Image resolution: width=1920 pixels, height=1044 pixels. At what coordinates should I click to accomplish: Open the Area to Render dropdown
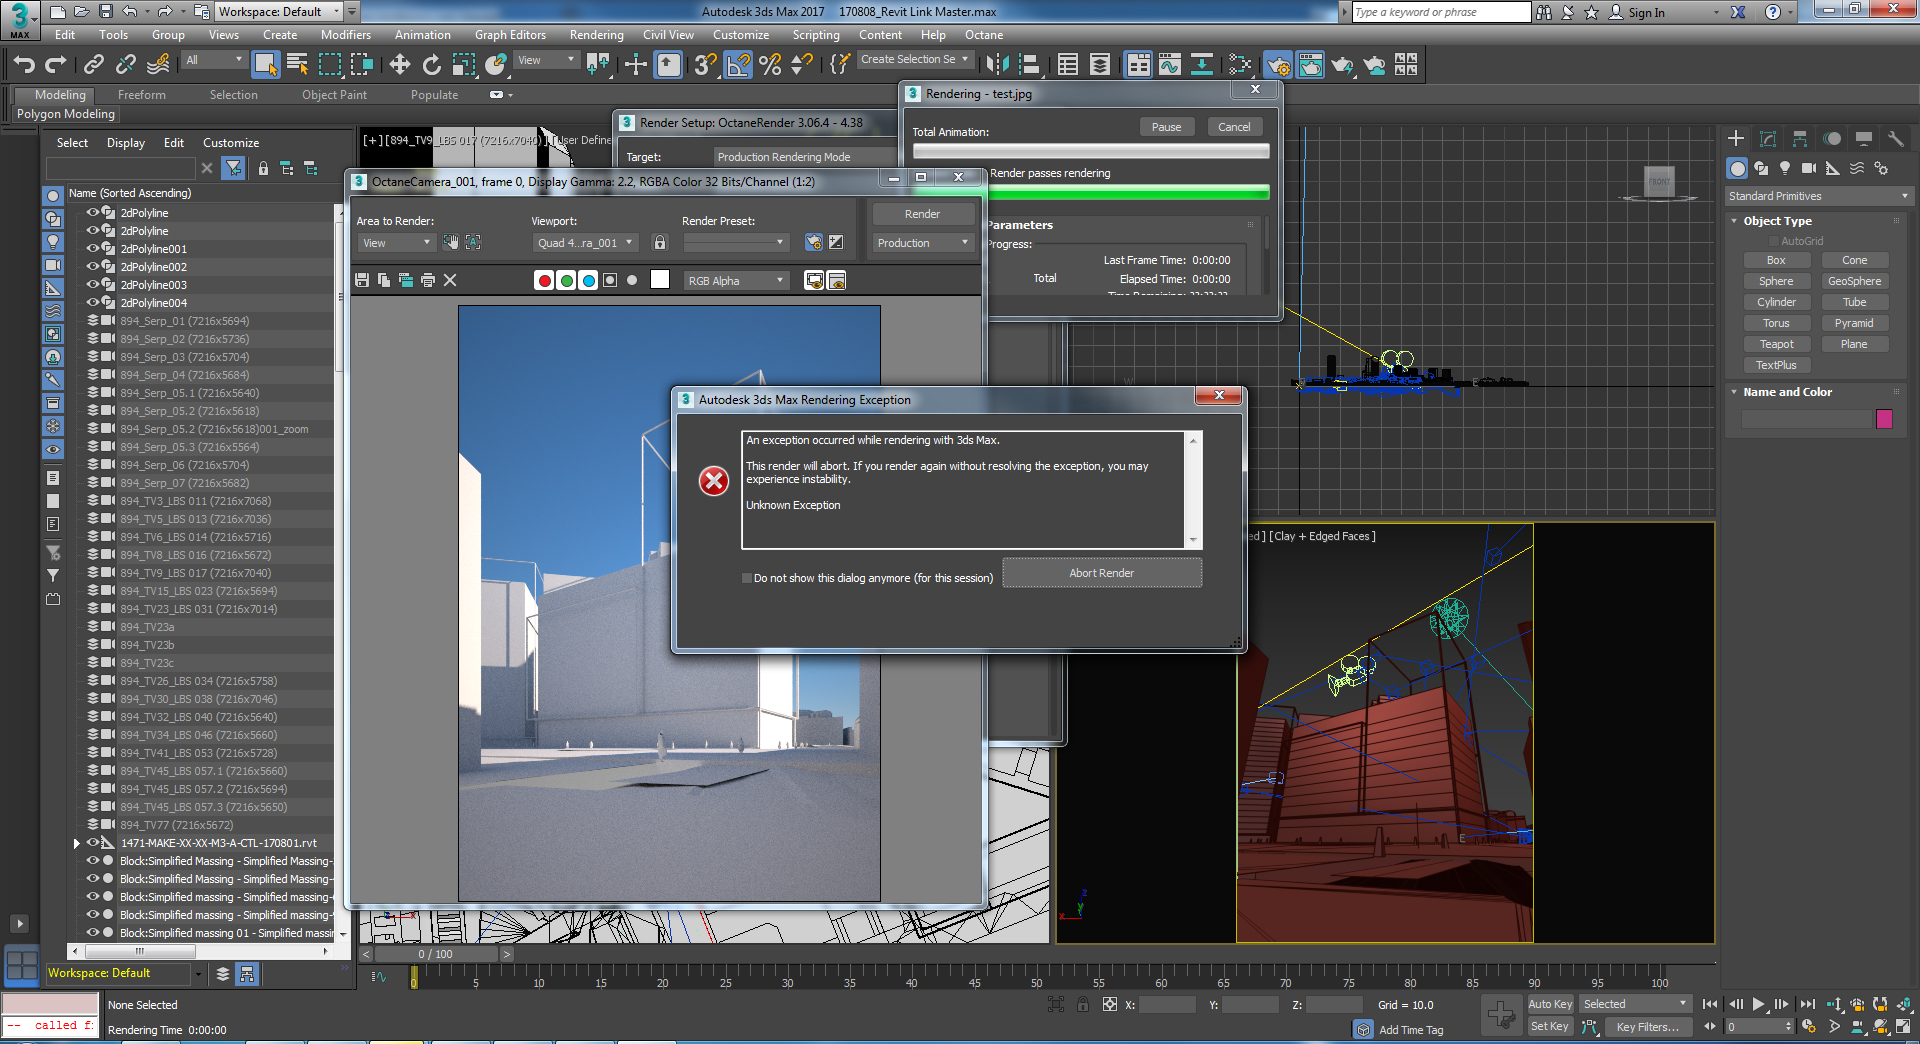[x=395, y=243]
